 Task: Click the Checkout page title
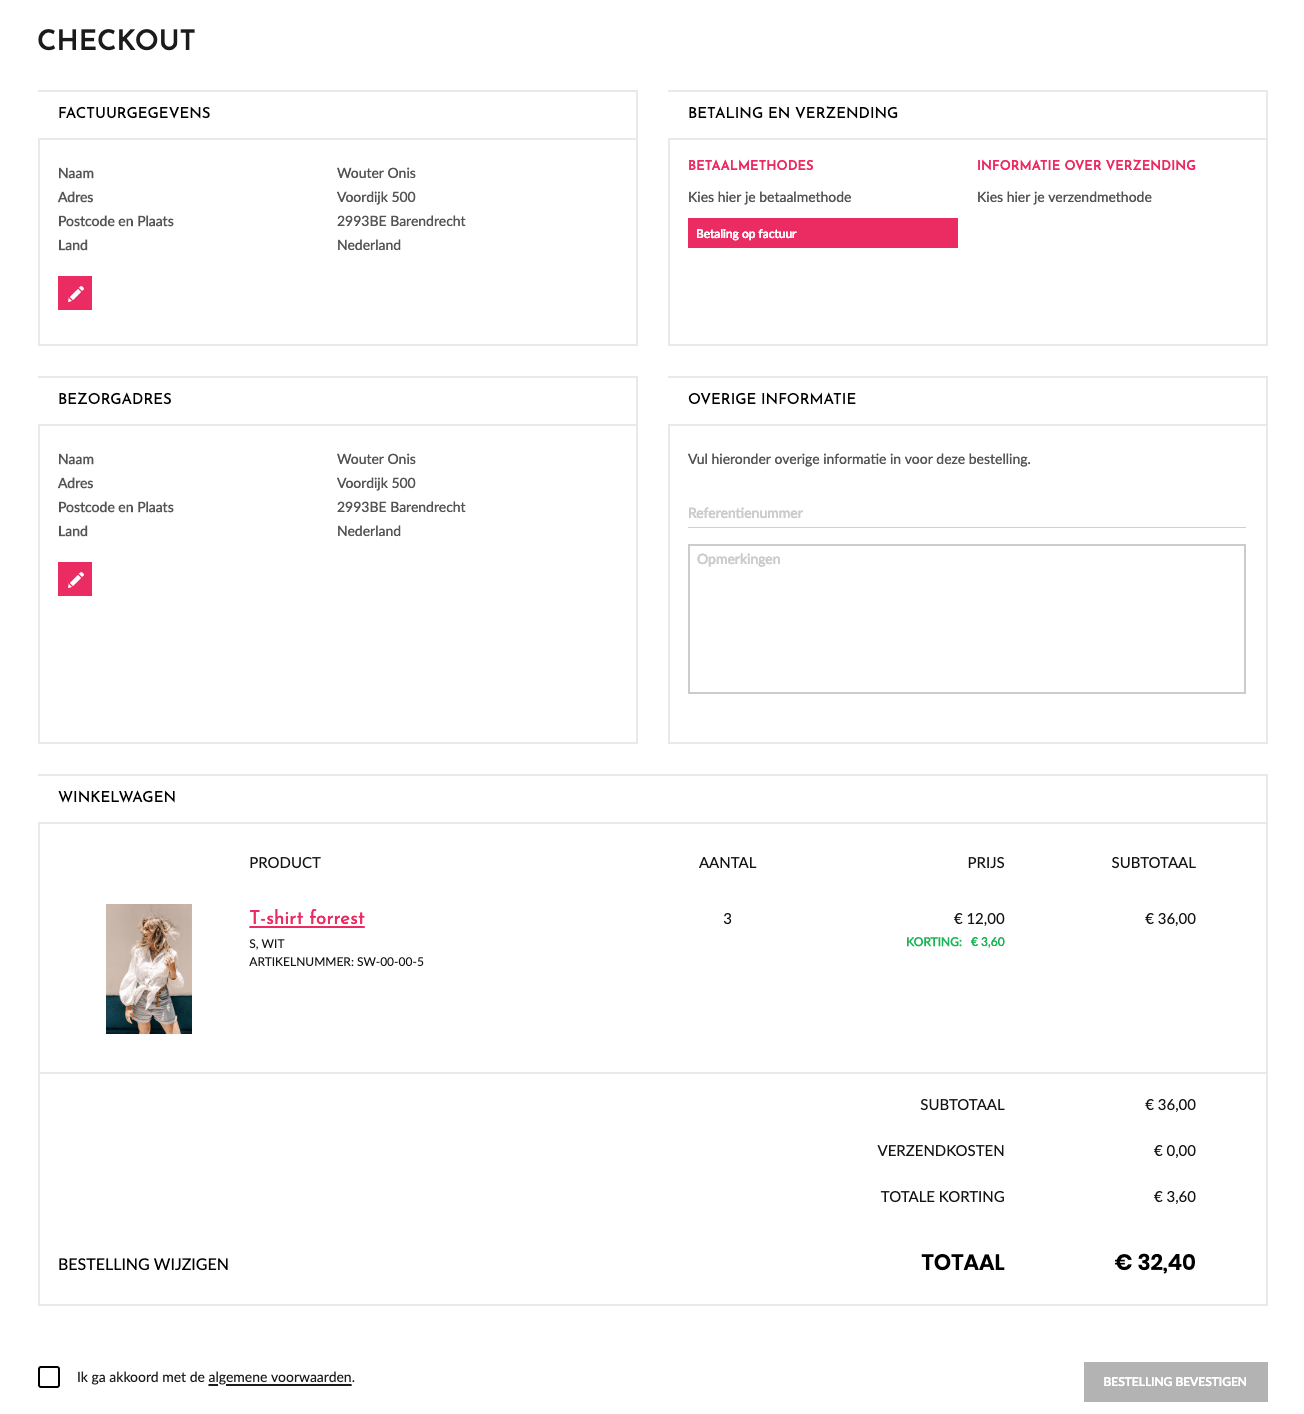(x=116, y=40)
